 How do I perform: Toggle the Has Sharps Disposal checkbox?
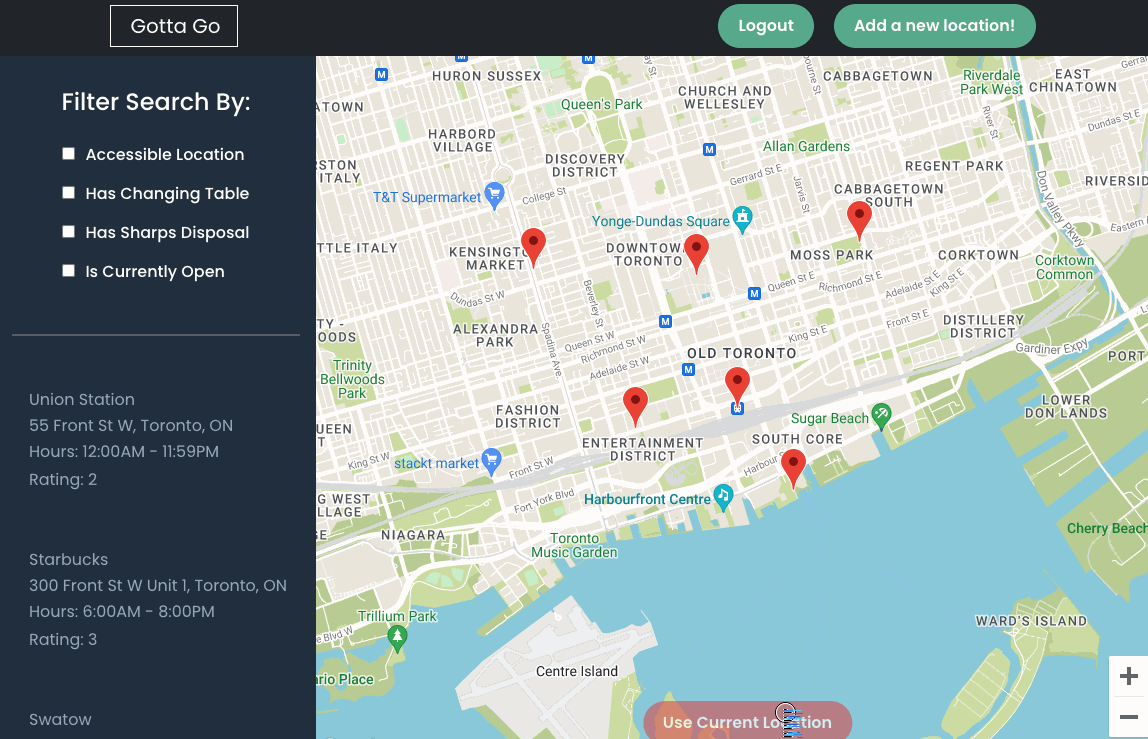click(69, 231)
